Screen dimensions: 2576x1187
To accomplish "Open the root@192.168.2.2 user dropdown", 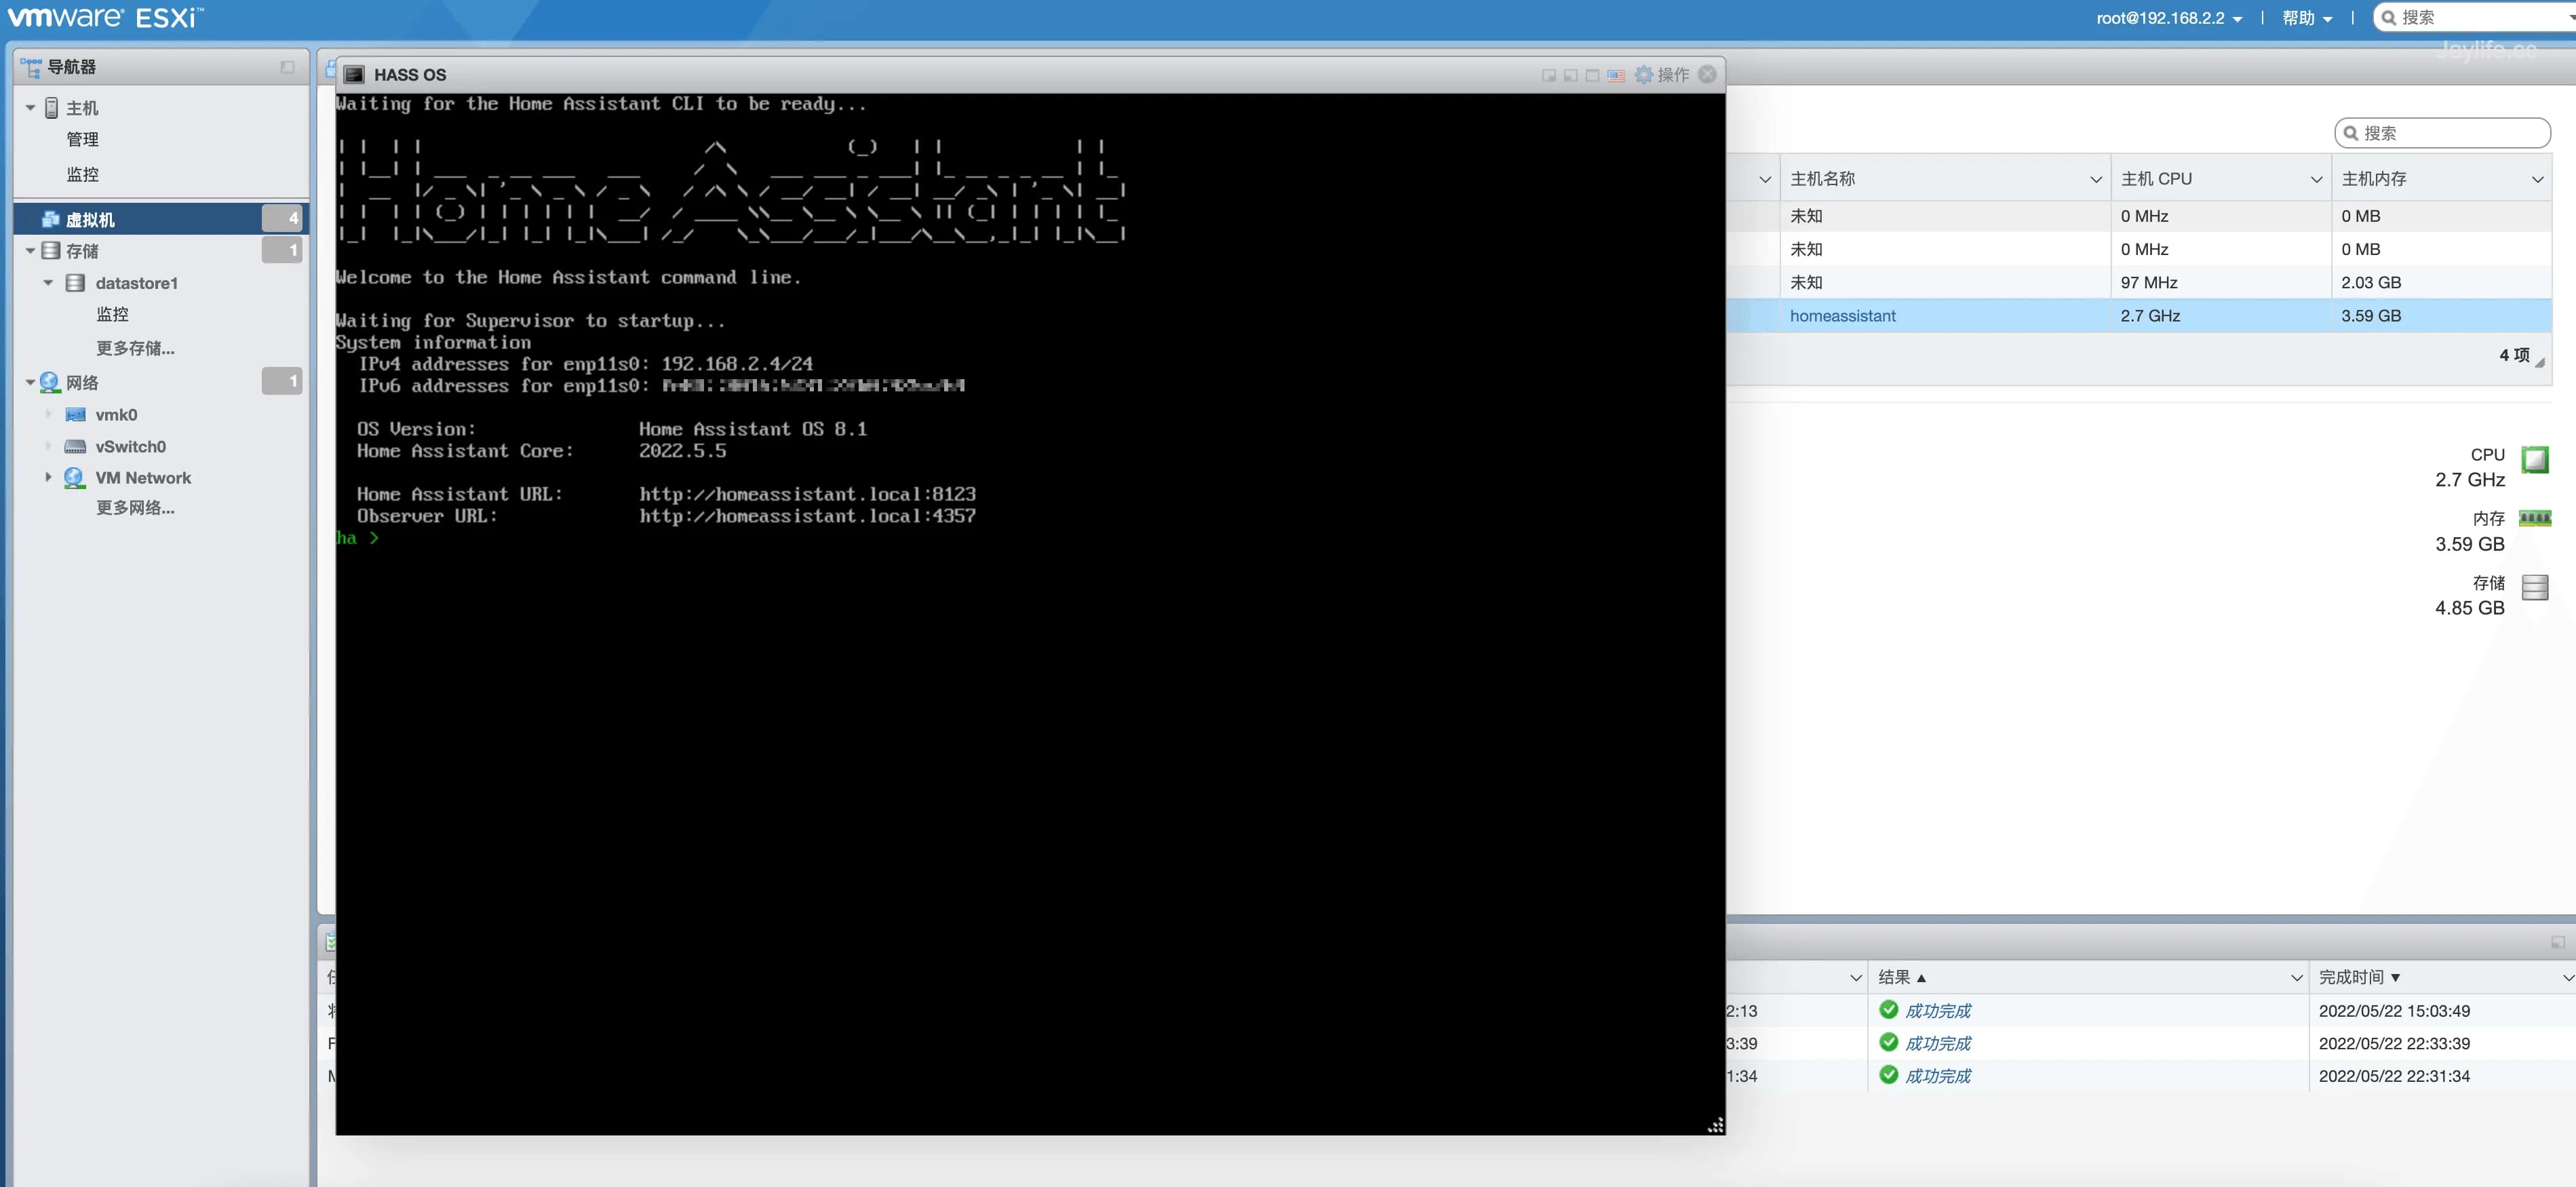I will [x=2168, y=18].
